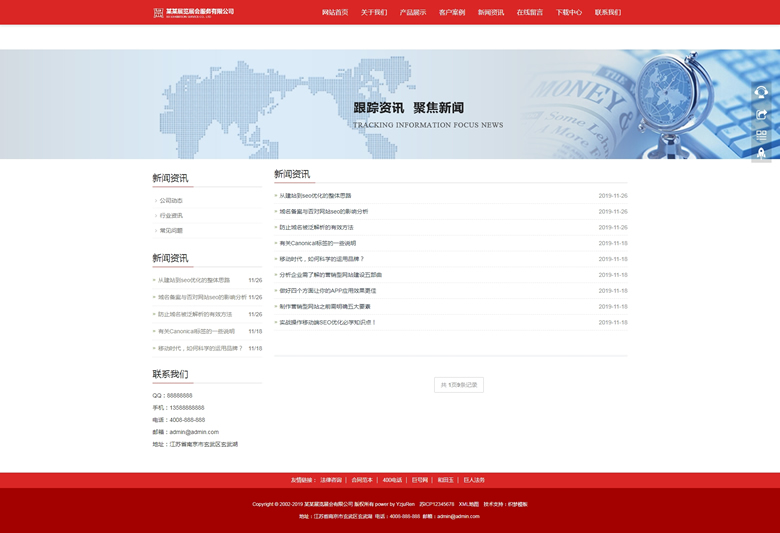Go to 产品展示 in the navigation bar
Viewport: 780px width, 533px height.
click(x=413, y=13)
